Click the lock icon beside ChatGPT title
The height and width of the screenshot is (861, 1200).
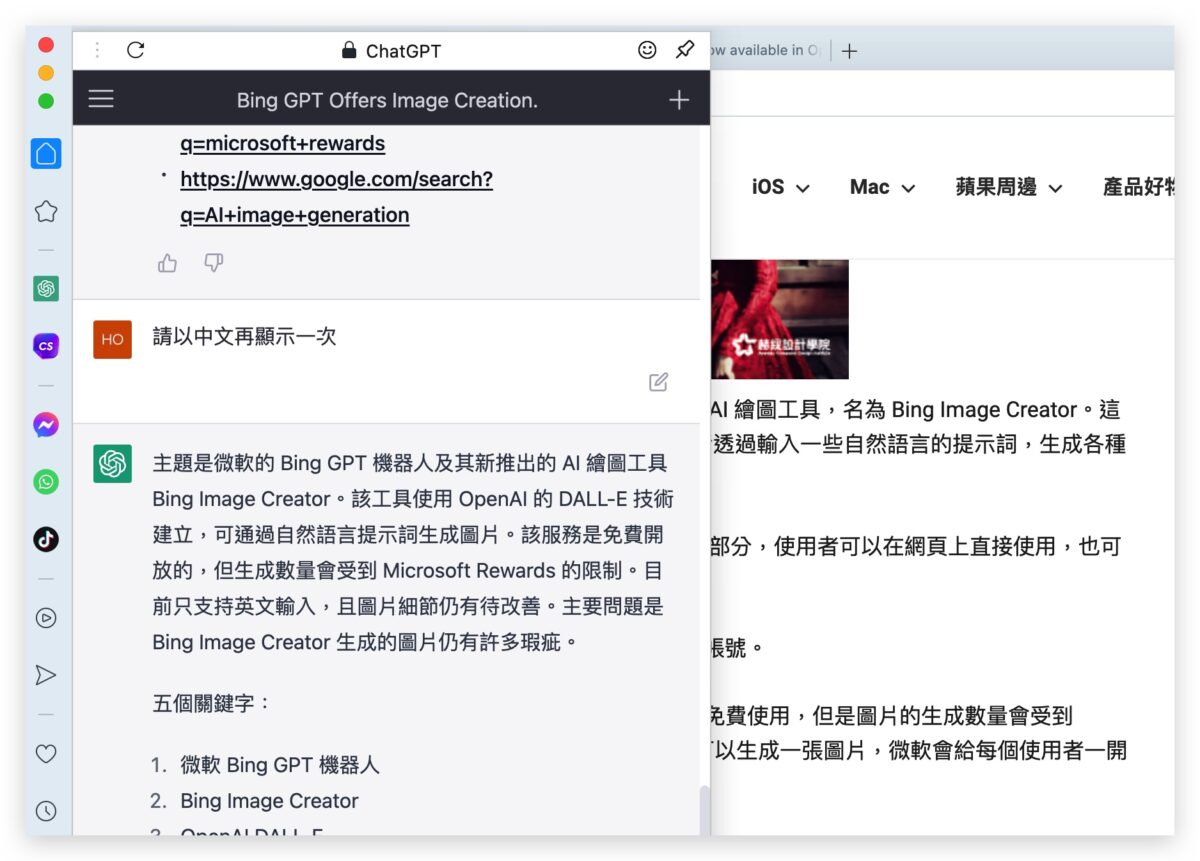[349, 50]
